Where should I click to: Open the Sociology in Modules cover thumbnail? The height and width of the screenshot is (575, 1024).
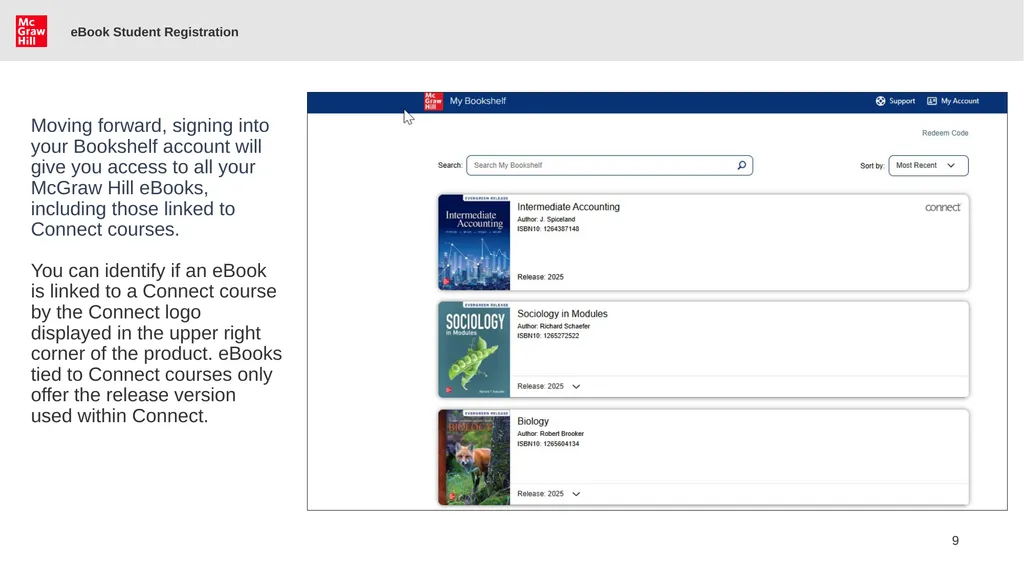coord(474,350)
